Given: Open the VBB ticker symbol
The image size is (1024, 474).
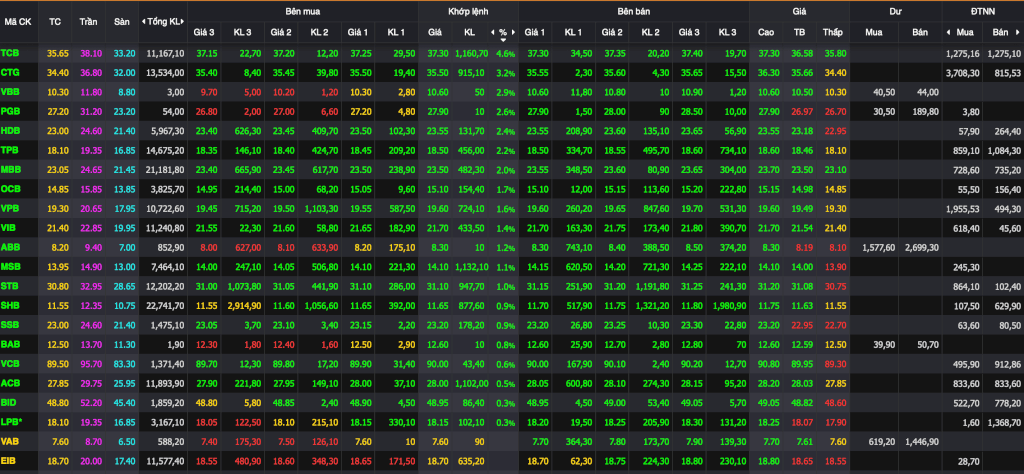Looking at the screenshot, I should [10, 91].
